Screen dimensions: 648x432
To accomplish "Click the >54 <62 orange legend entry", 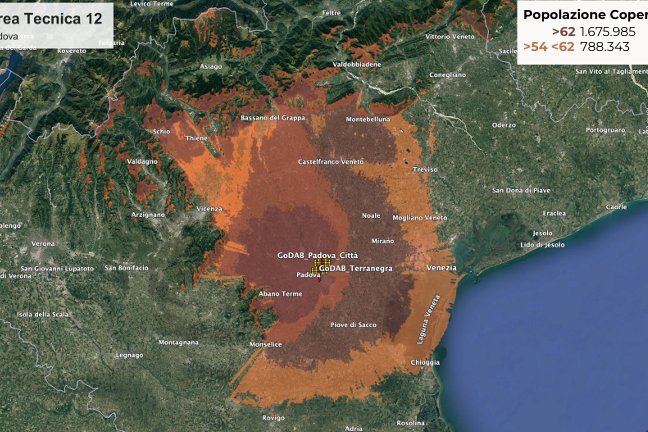I will (x=548, y=46).
